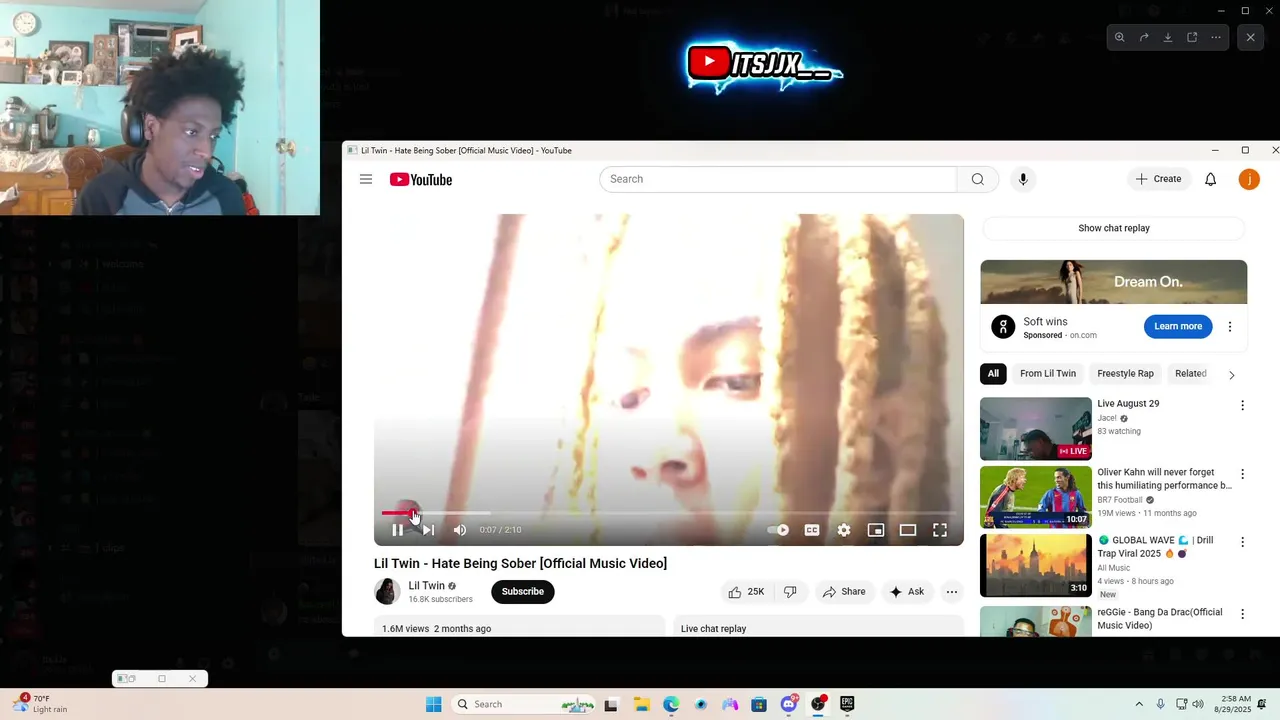The width and height of the screenshot is (1280, 720).
Task: Open Lil Twin channel avatar
Action: [387, 592]
